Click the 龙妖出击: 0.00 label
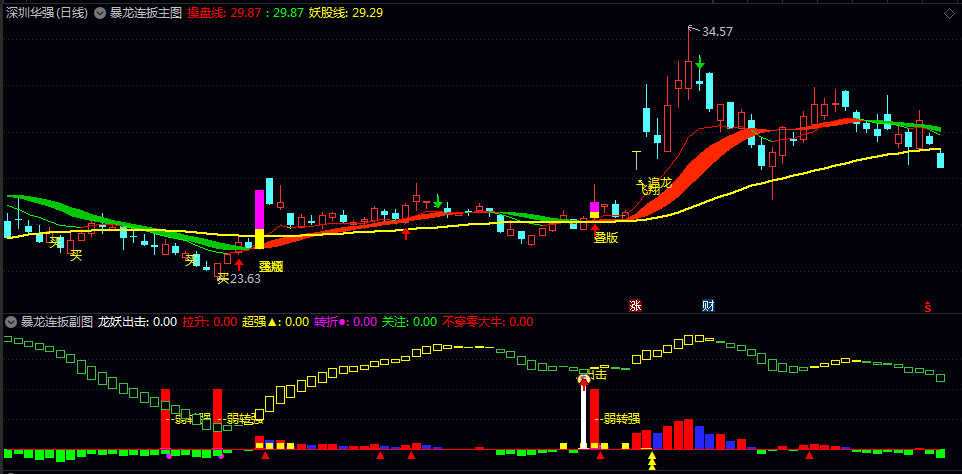This screenshot has width=962, height=474. [137, 322]
